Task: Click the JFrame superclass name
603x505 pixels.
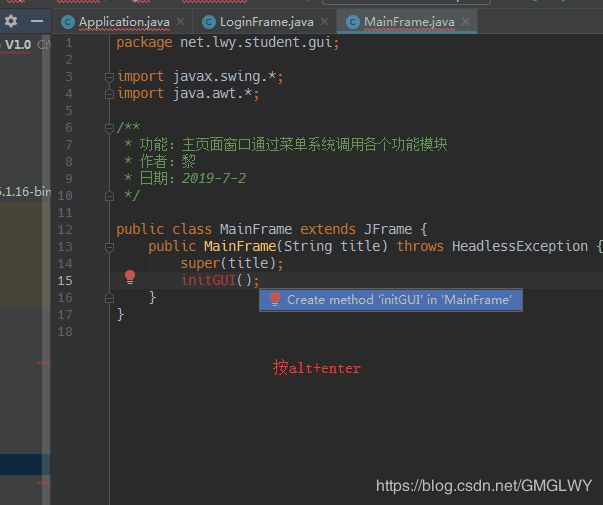Action: tap(388, 229)
